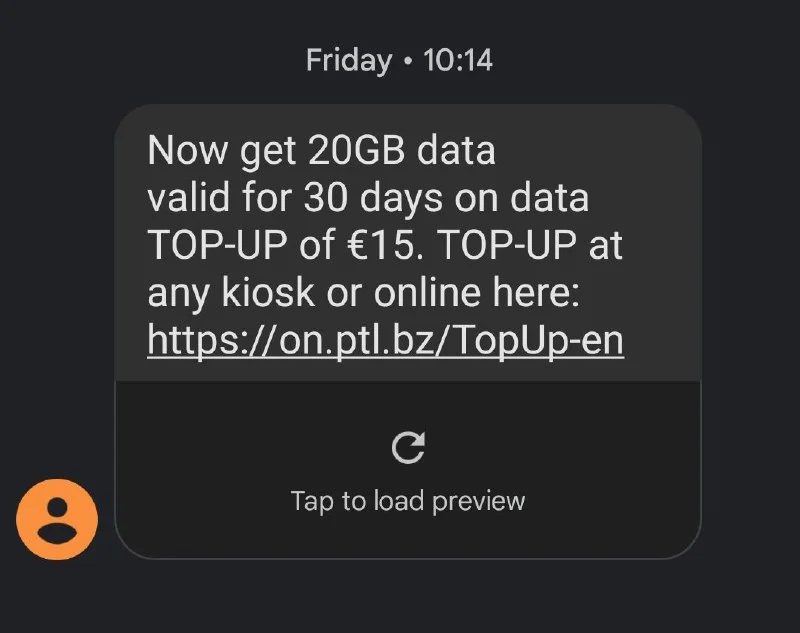
Task: Click the "10:14" time text
Action: coord(458,60)
